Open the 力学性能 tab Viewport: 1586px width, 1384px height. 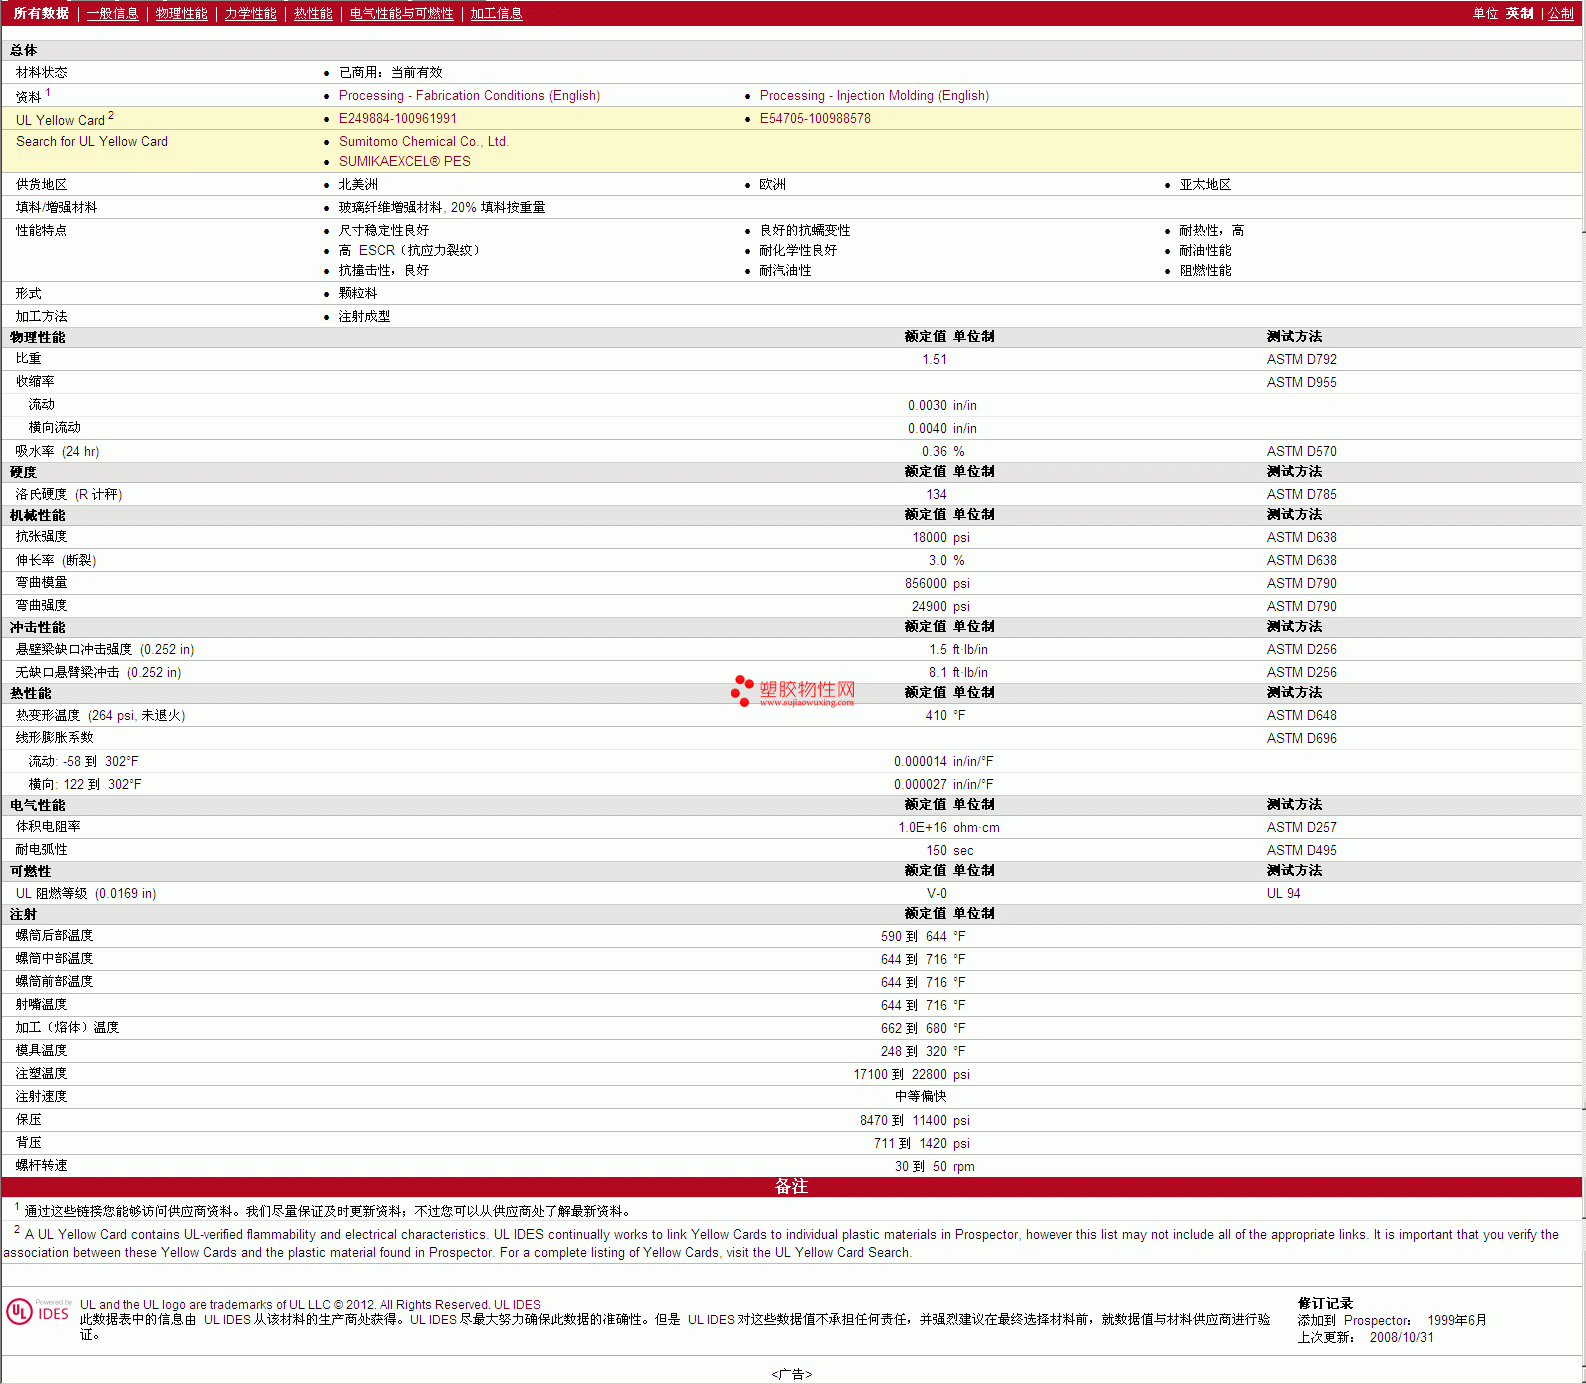point(250,13)
